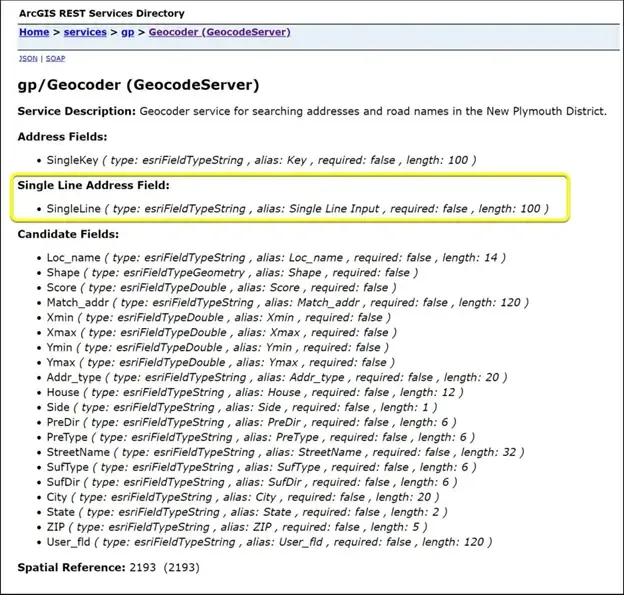View the service as JSON

click(28, 59)
